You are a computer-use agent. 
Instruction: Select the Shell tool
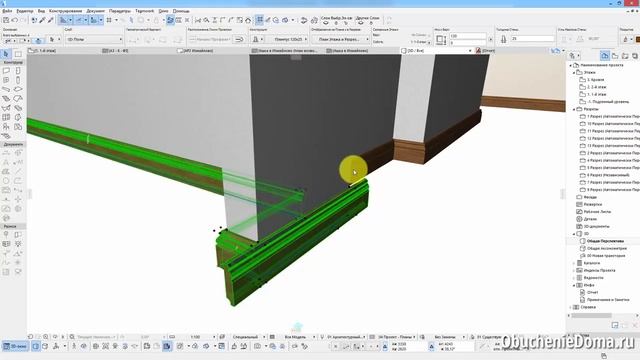pos(6,108)
